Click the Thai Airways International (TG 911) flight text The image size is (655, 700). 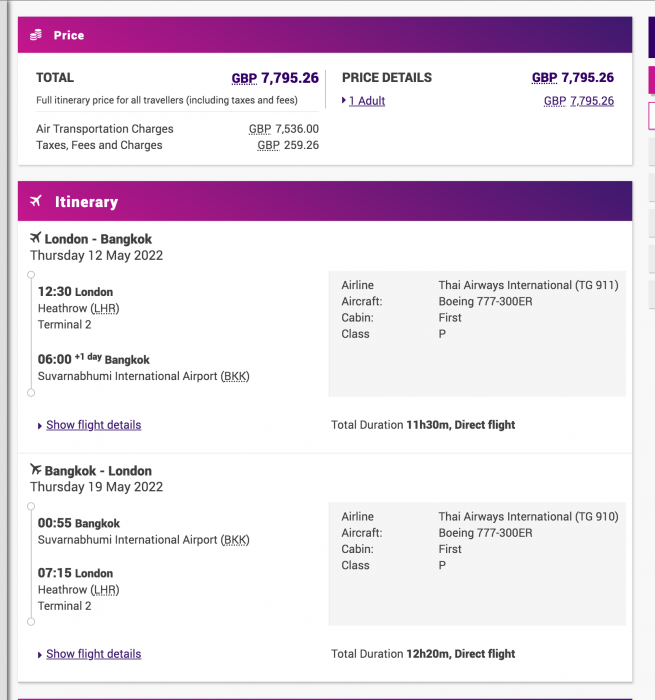click(x=528, y=285)
